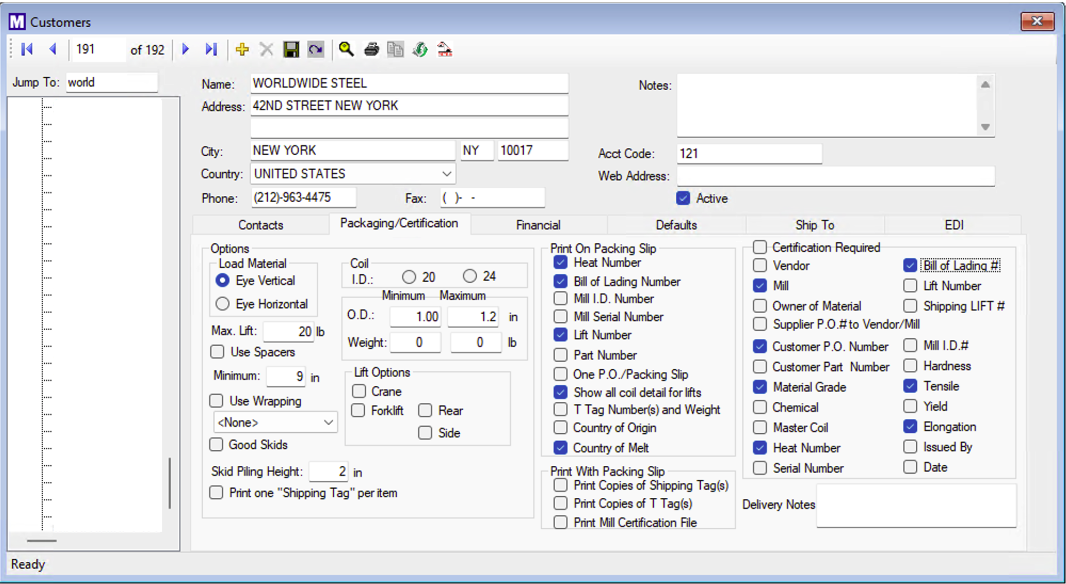Switch to the Financial tab

pos(538,225)
